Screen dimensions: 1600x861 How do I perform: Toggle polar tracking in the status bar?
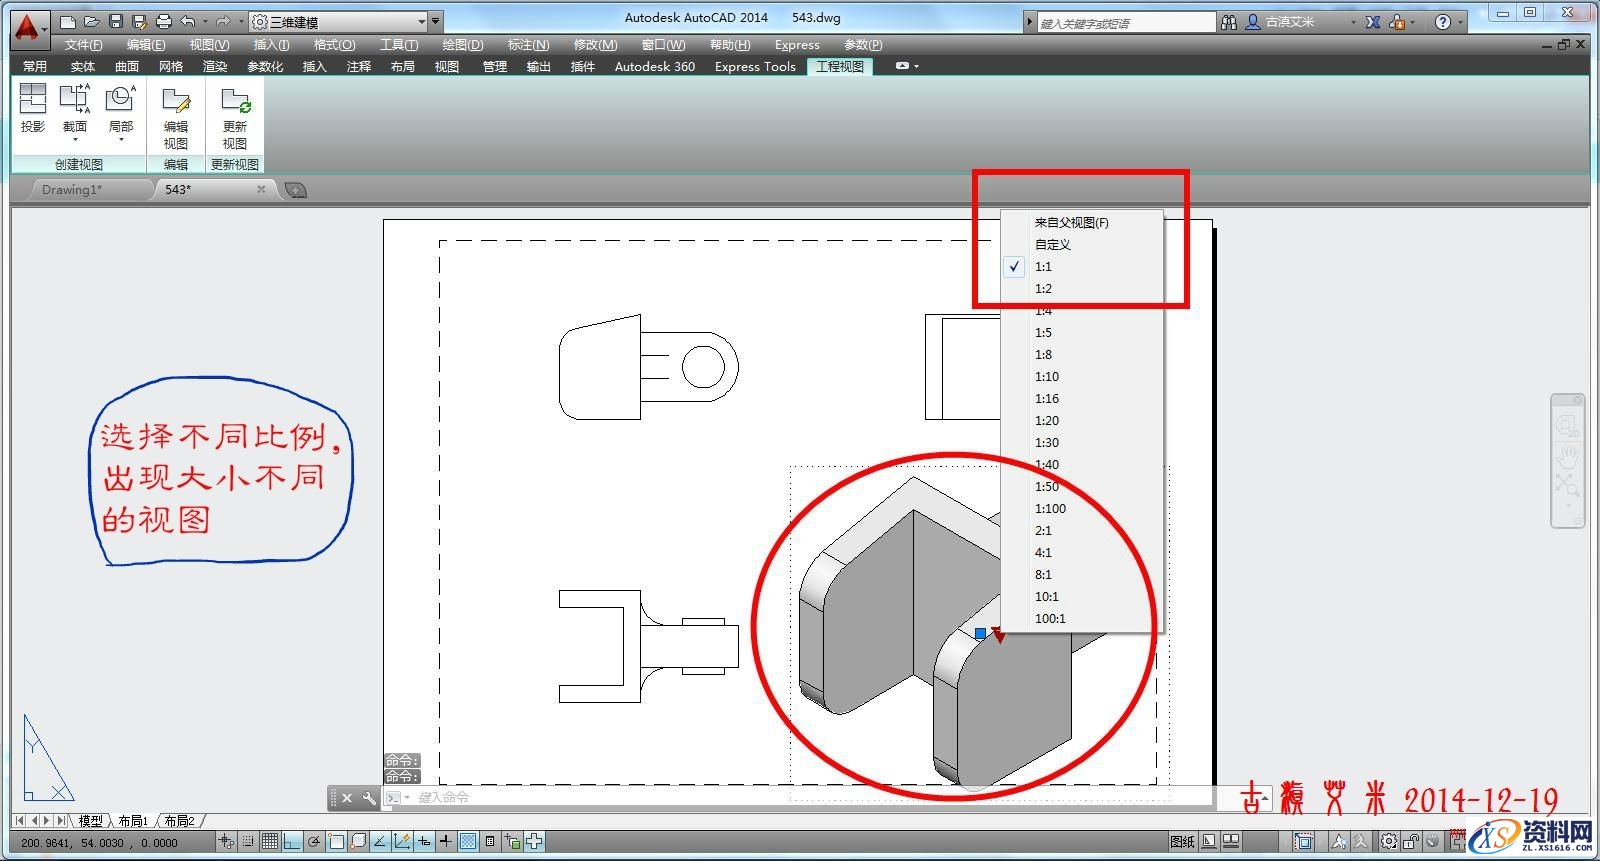pos(314,842)
